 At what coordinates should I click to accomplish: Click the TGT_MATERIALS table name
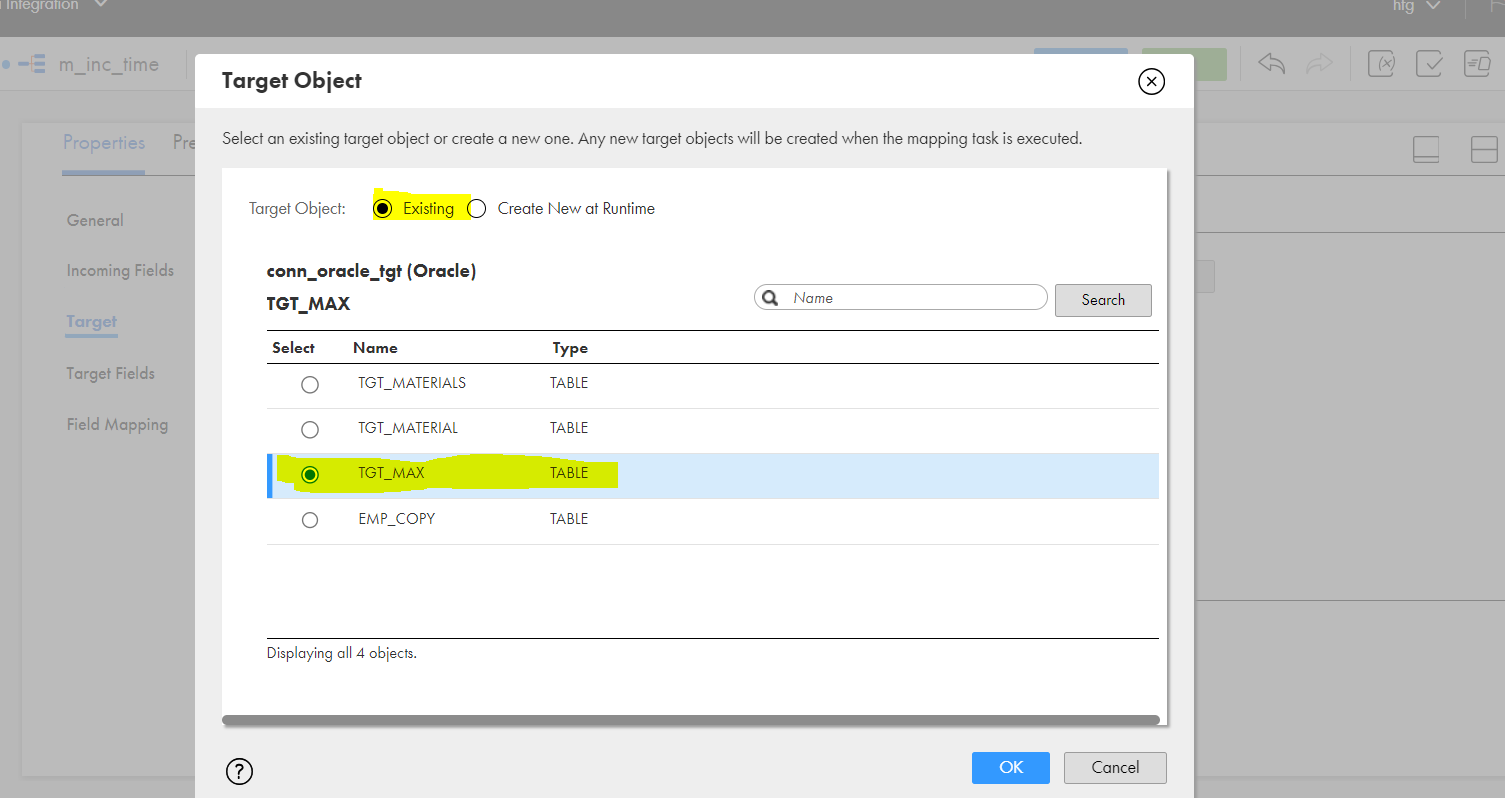[412, 383]
